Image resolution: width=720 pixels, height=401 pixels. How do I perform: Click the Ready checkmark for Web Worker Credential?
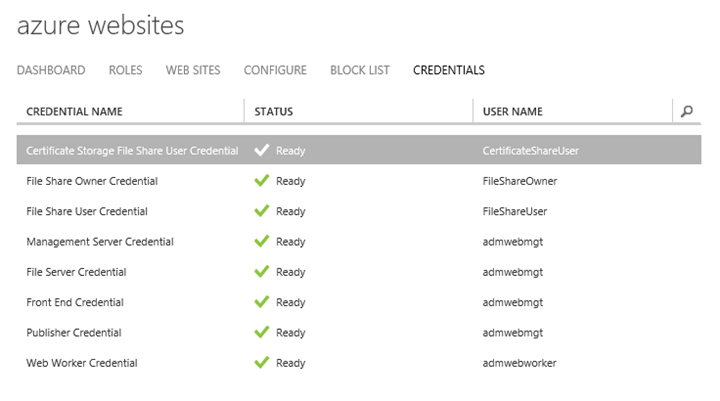point(262,362)
